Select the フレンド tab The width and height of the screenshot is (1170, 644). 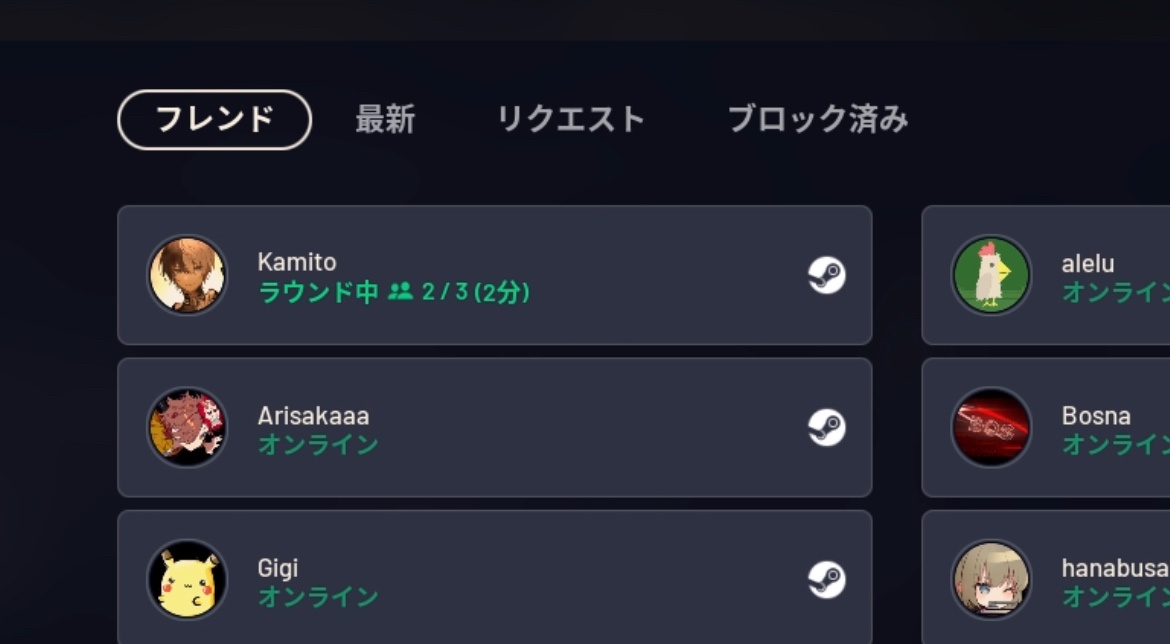pos(214,120)
